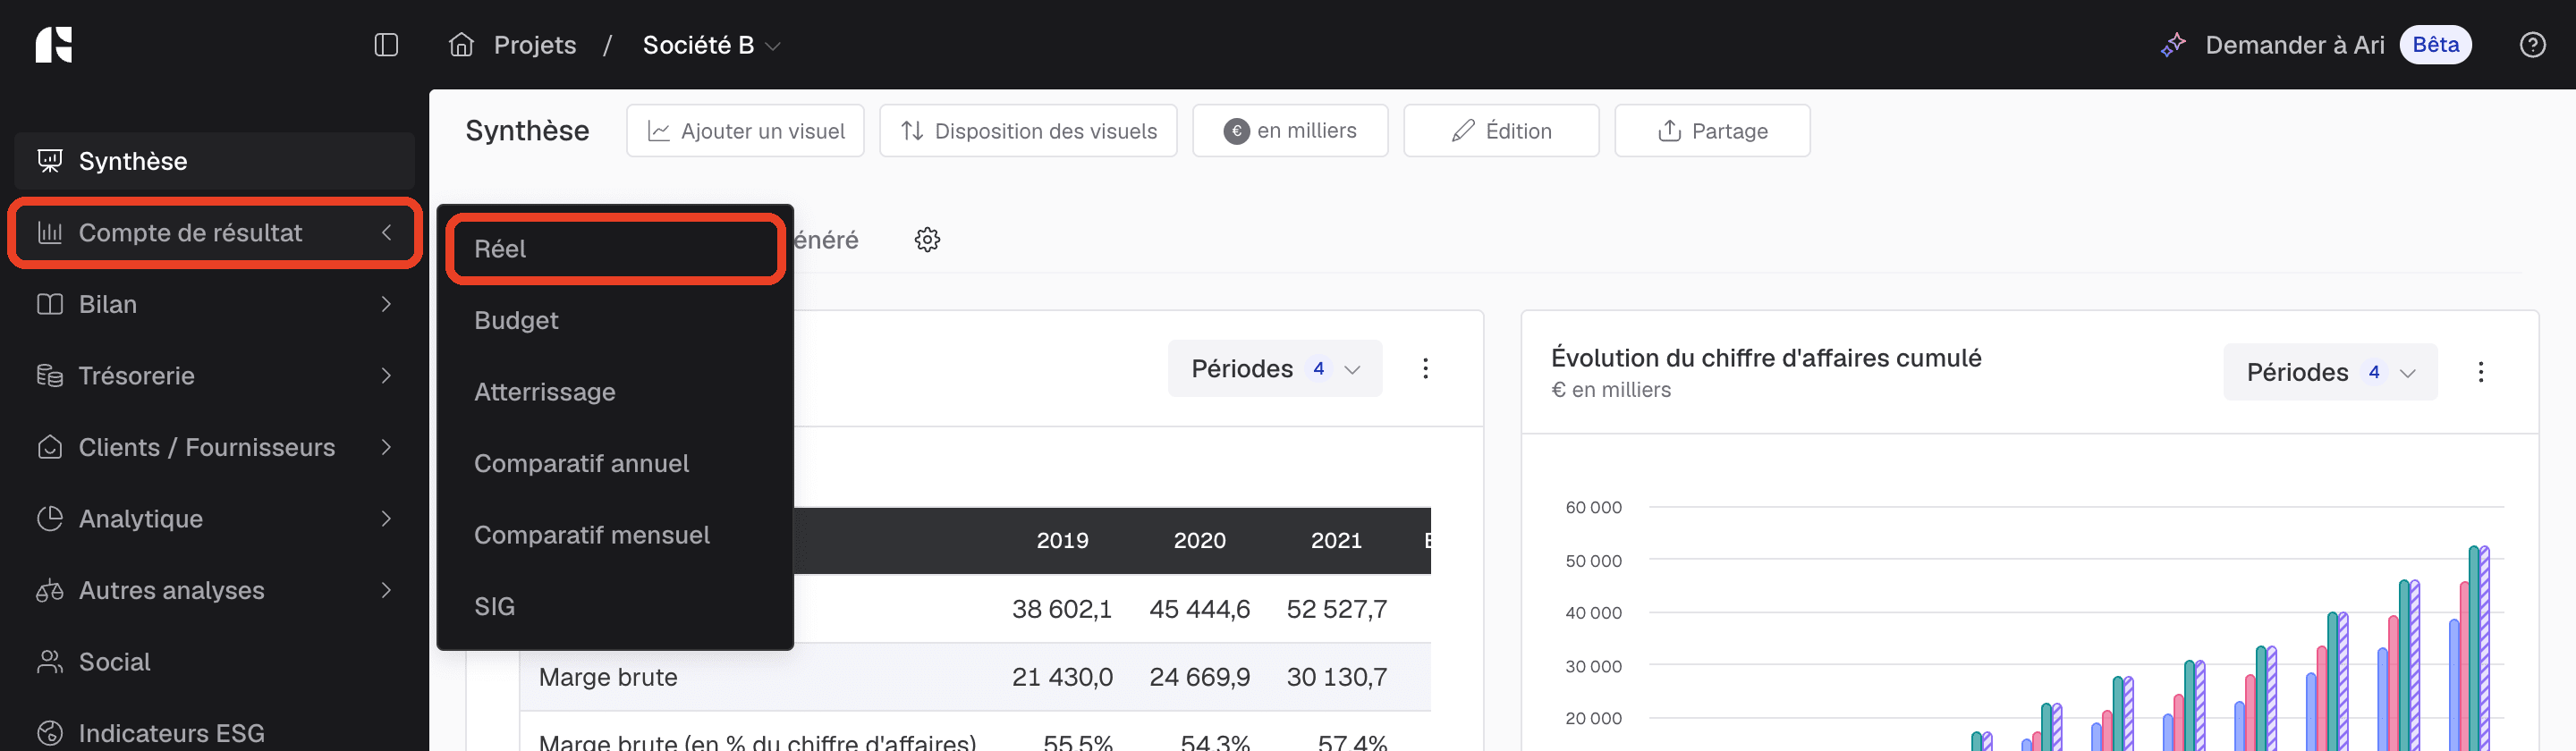Viewport: 2576px width, 751px height.
Task: Click Disposition des visuels button
Action: (x=1028, y=131)
